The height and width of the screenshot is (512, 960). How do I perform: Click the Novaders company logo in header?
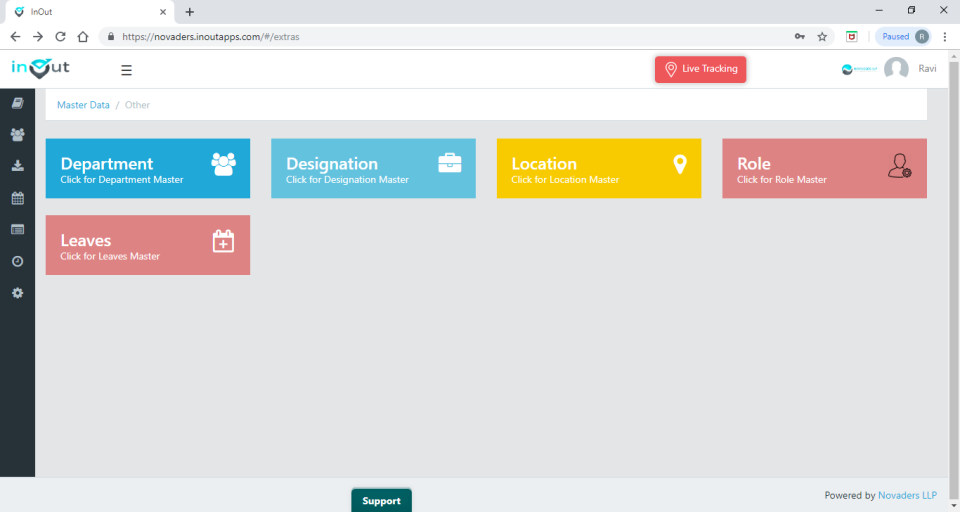(859, 69)
